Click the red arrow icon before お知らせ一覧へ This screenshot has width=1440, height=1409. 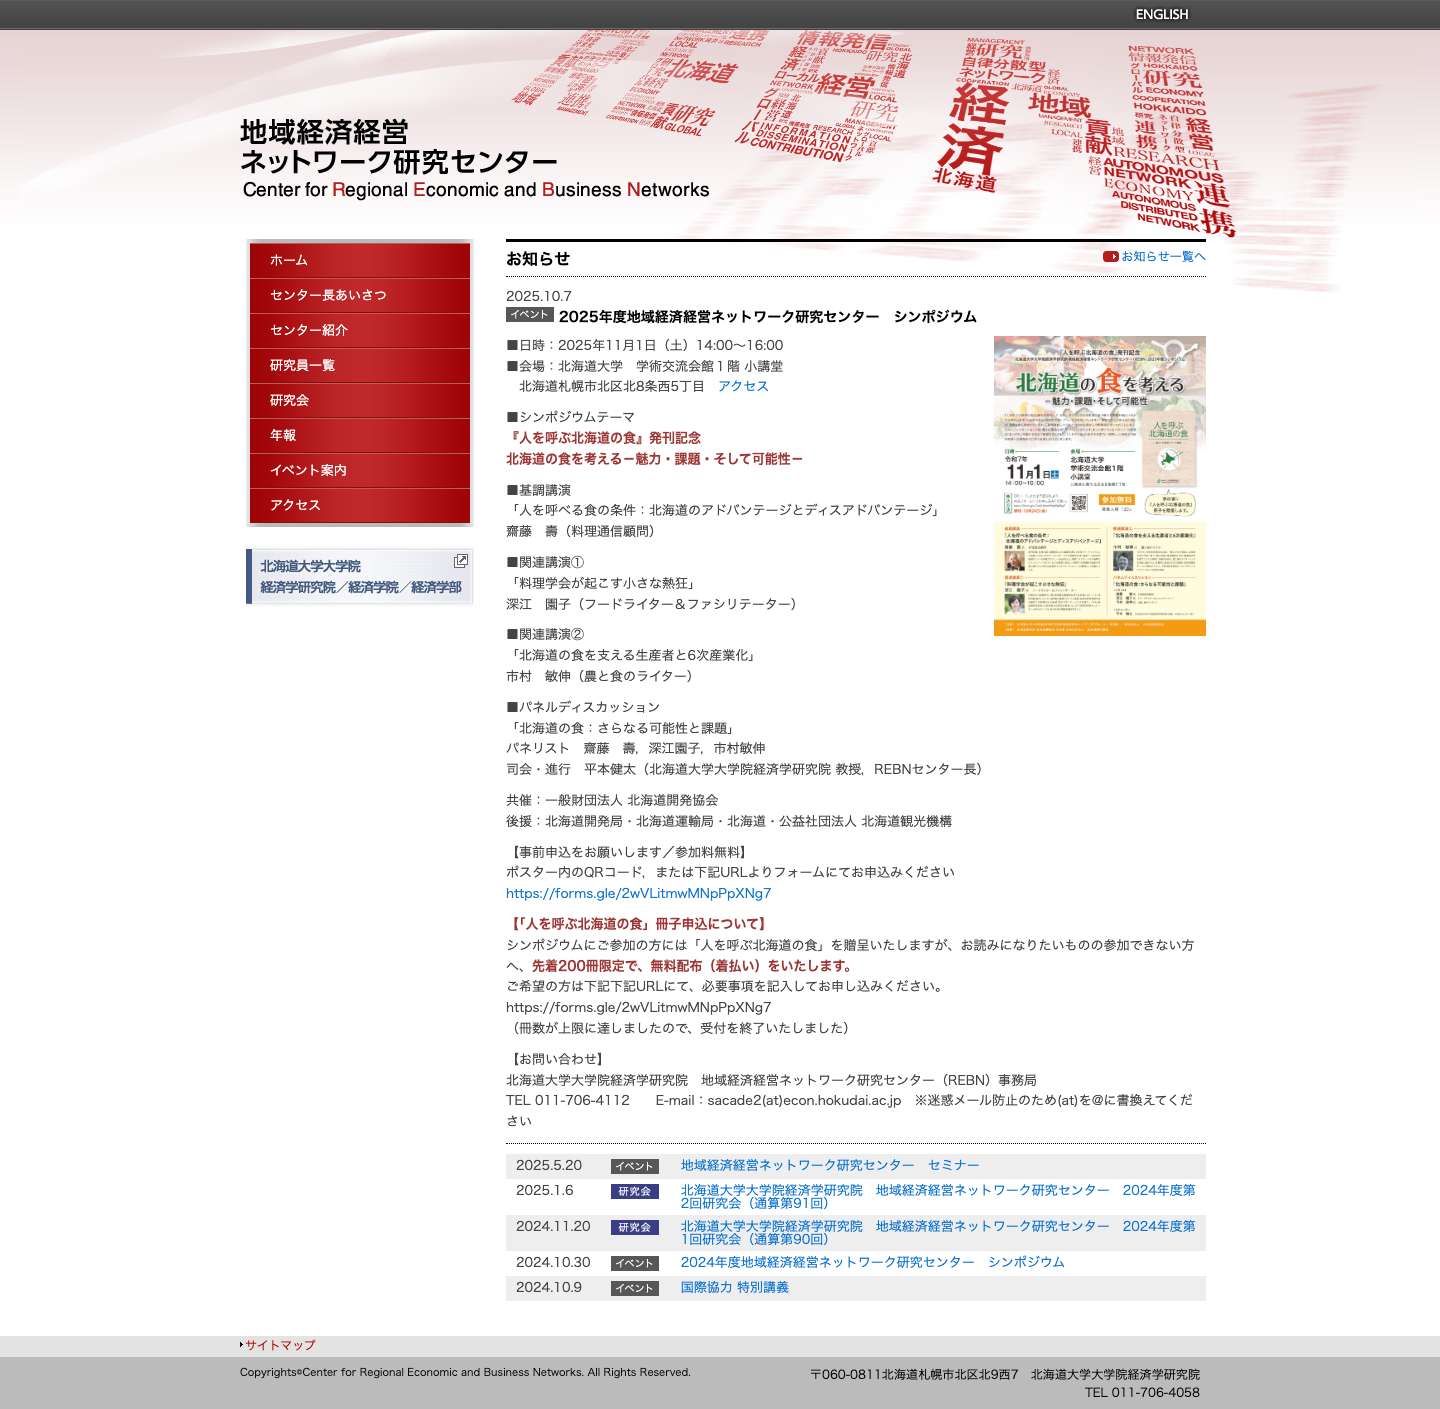point(1110,257)
